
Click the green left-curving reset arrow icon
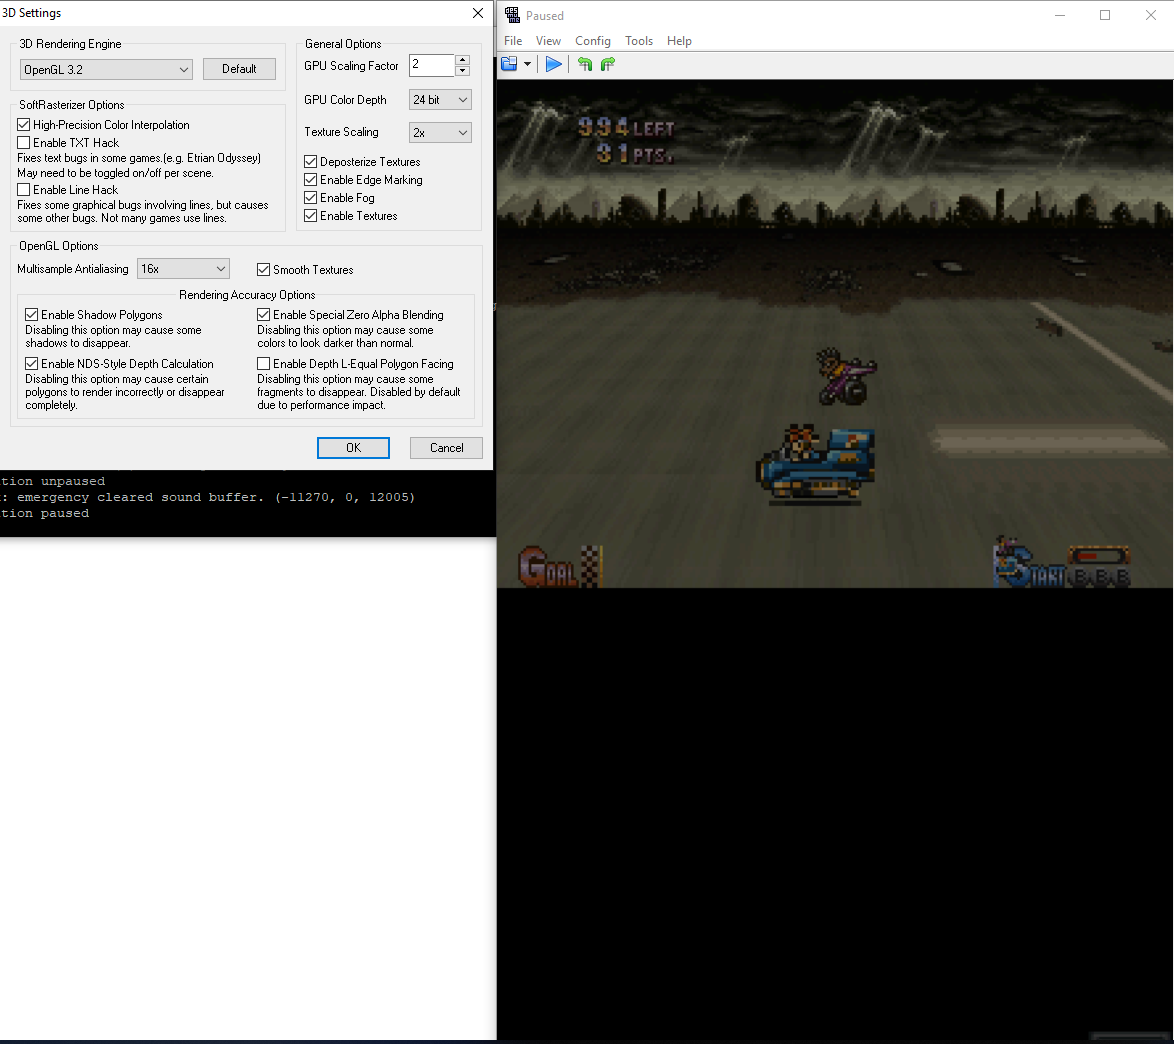click(585, 63)
